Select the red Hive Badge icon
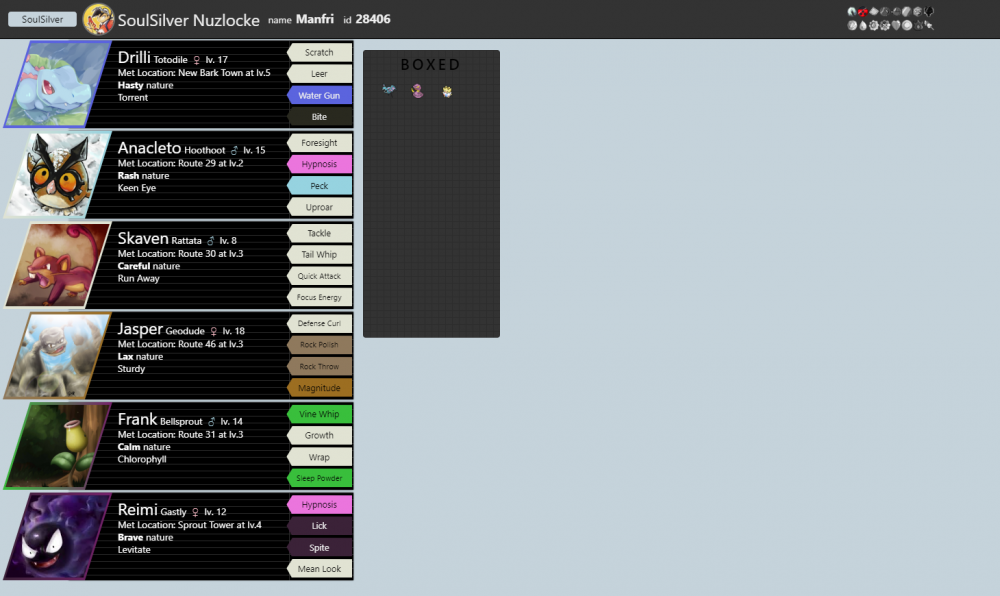Image resolution: width=1000 pixels, height=596 pixels. pos(862,11)
